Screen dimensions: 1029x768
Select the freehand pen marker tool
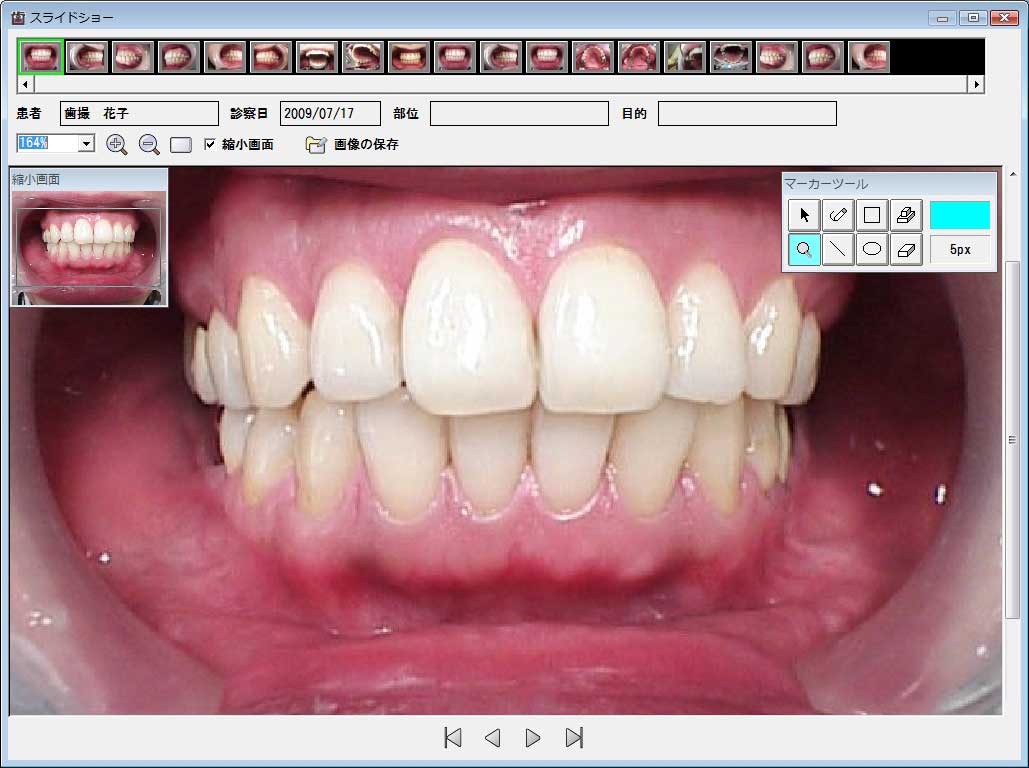click(838, 215)
